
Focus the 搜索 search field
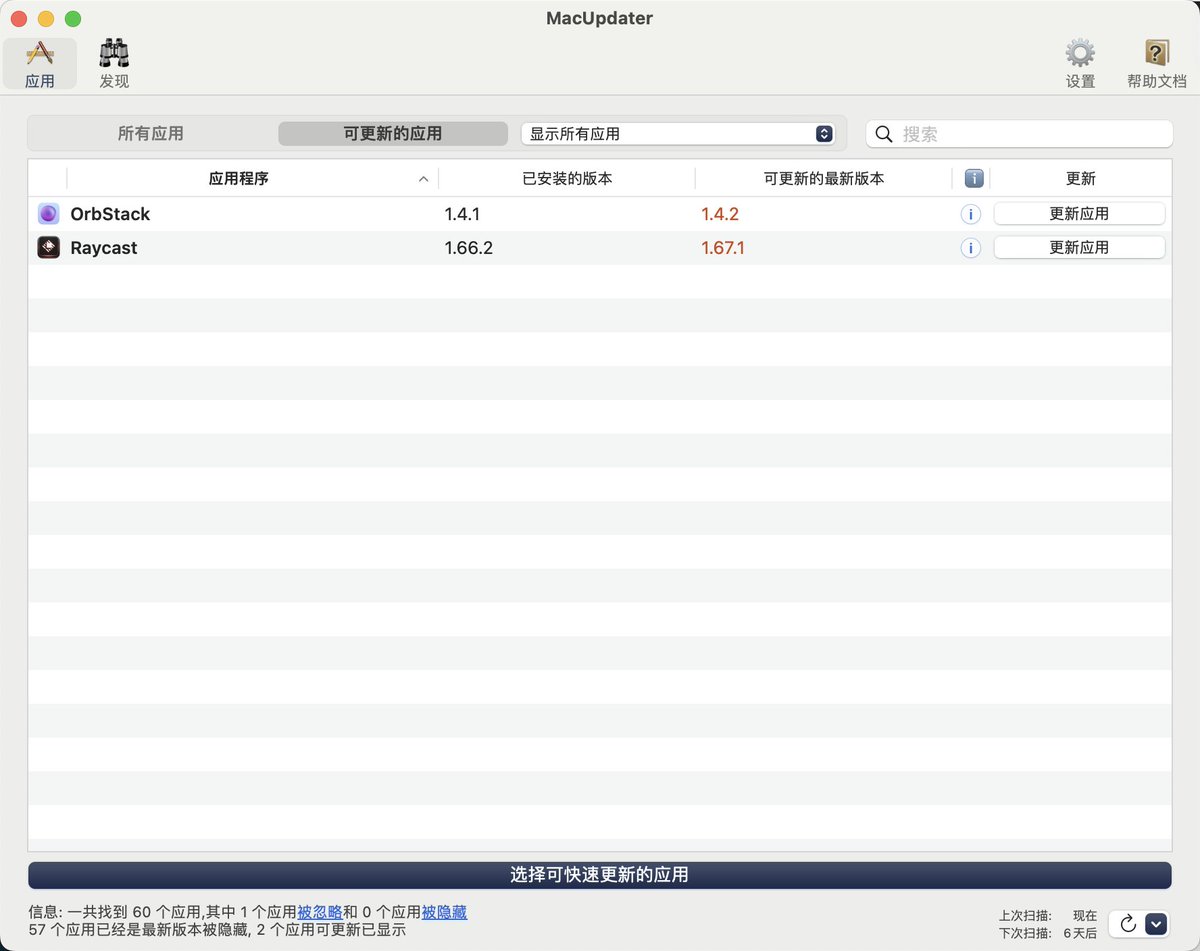point(1019,134)
